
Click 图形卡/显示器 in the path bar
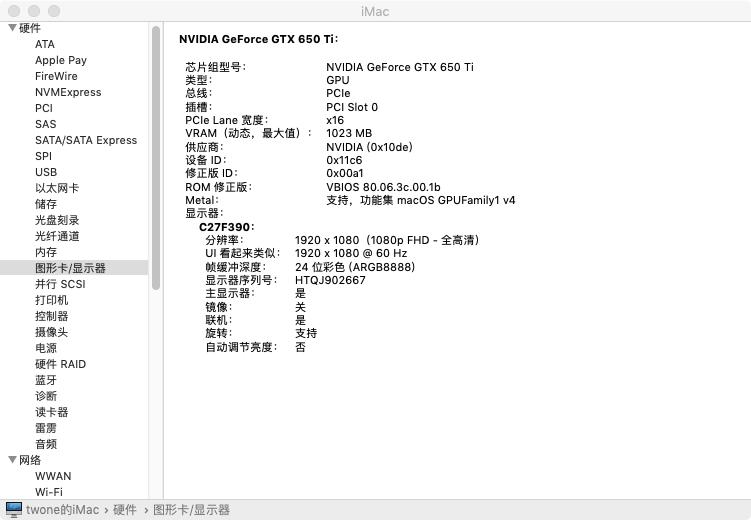coord(192,509)
